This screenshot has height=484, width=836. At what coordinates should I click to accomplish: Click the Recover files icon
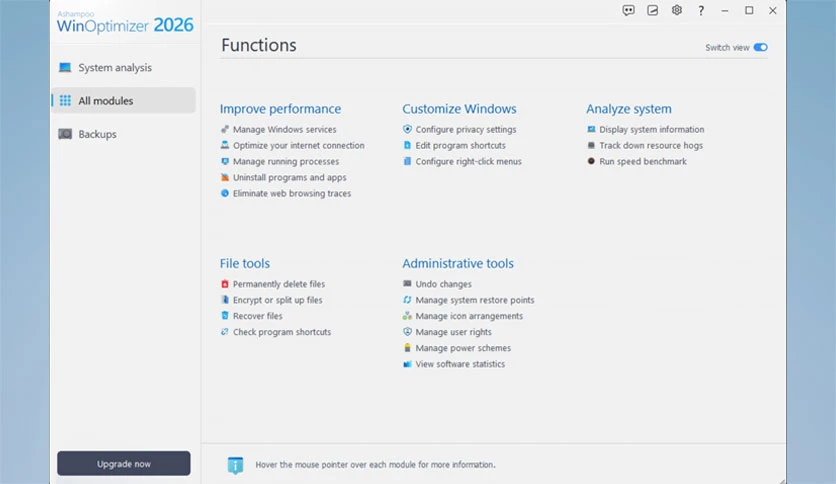(224, 316)
